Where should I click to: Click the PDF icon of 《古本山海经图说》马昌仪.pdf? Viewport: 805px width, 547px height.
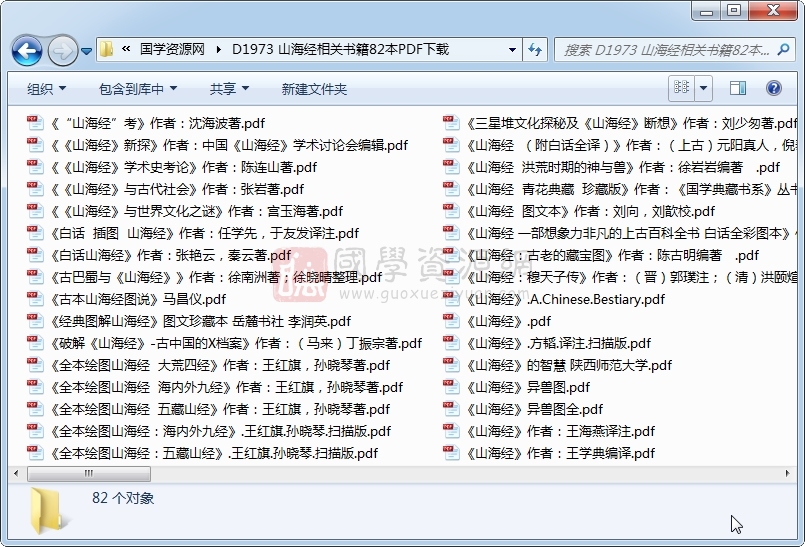(x=35, y=299)
